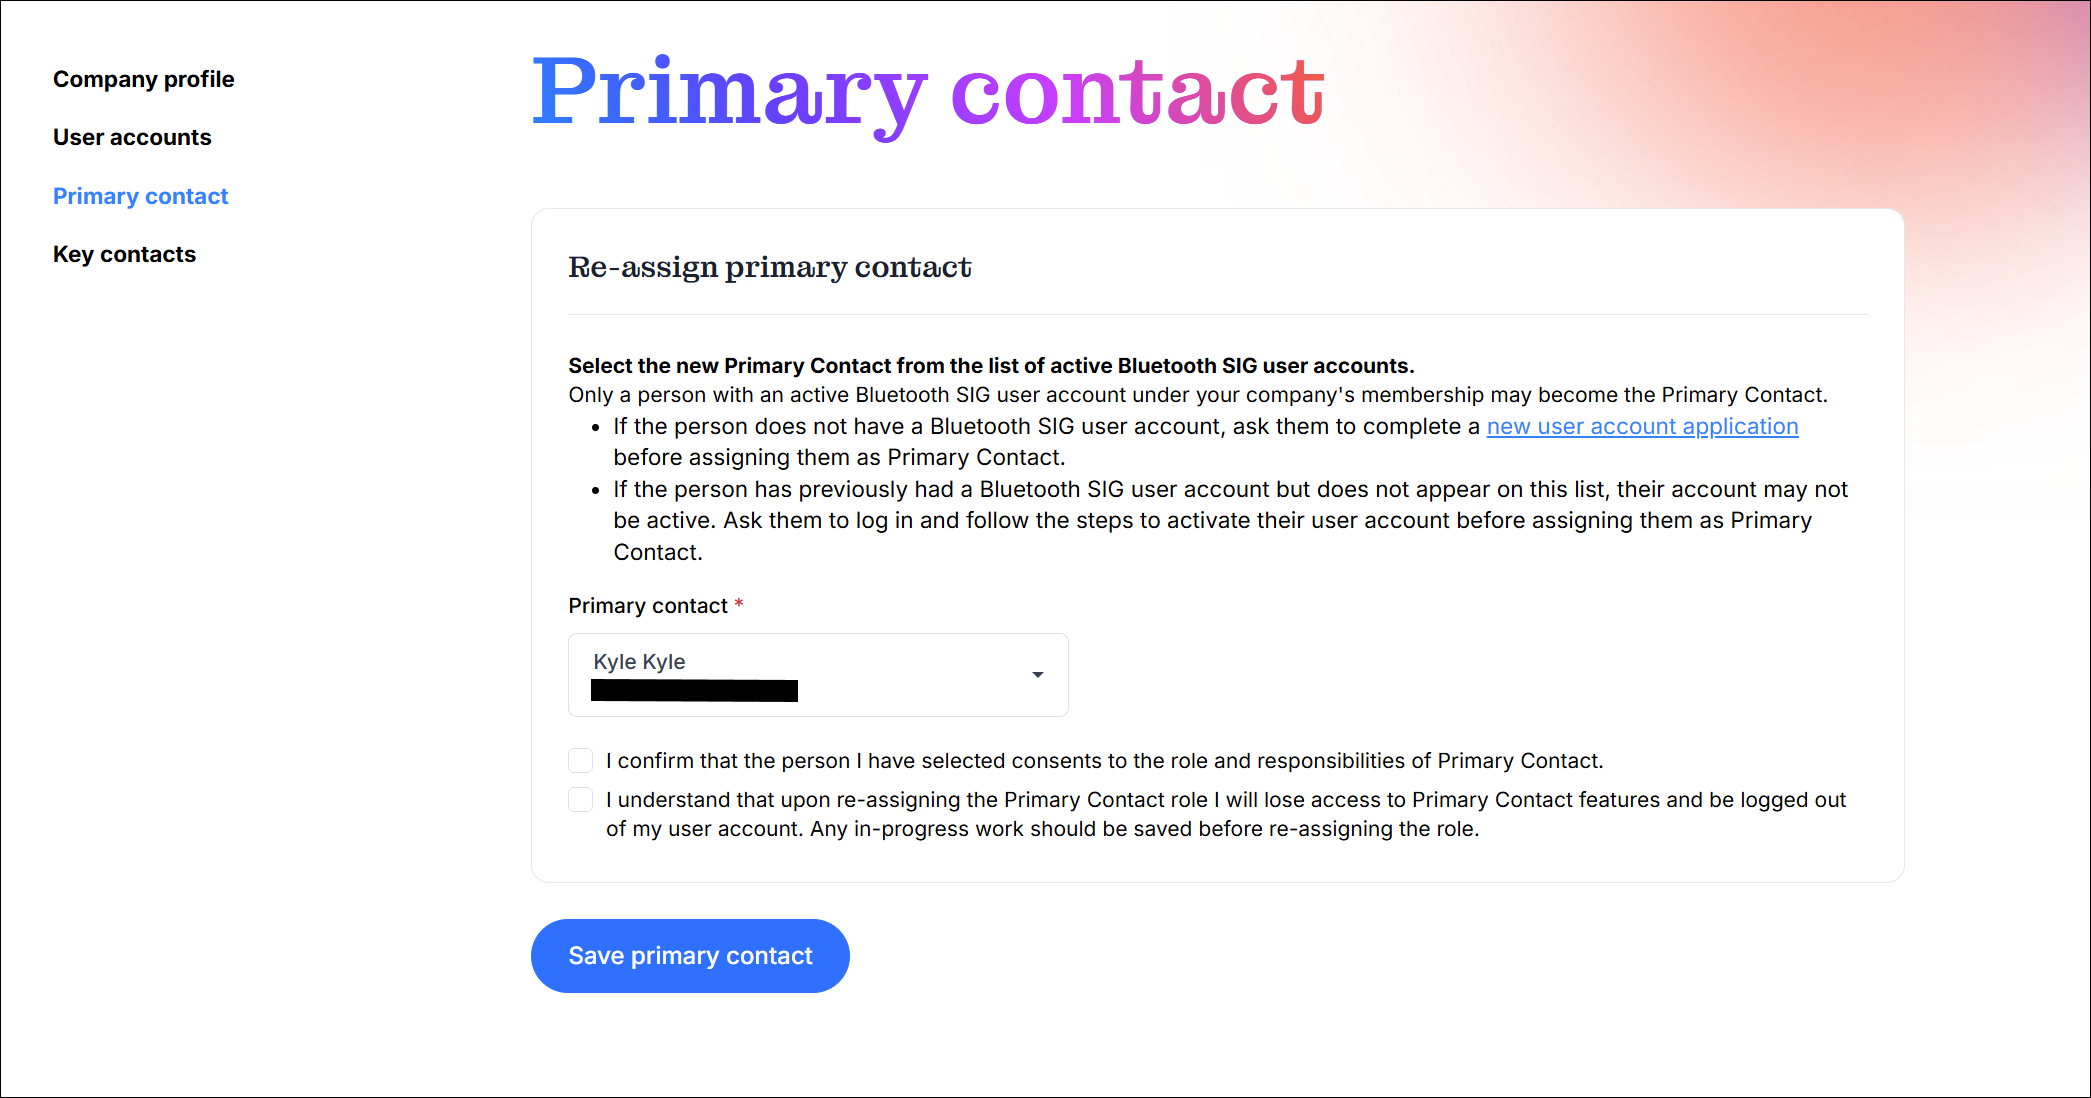Click the dropdown caret arrow icon
Viewport: 2091px width, 1098px height.
coord(1038,675)
